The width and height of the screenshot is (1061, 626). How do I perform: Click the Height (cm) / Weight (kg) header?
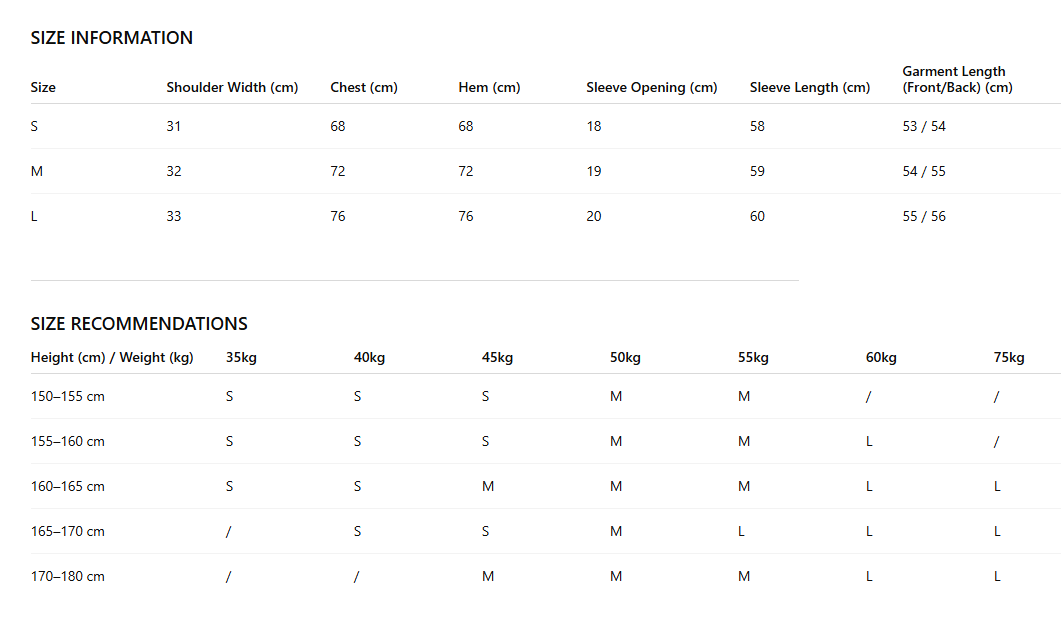tap(112, 357)
